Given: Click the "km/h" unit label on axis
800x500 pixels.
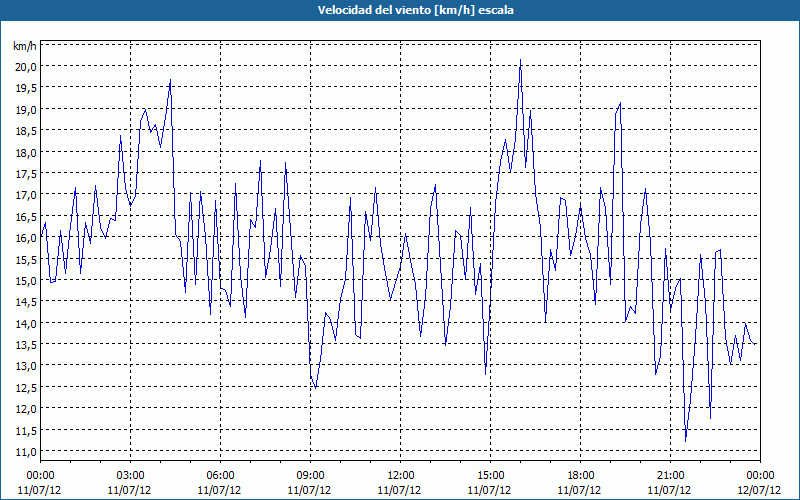Looking at the screenshot, I should click(24, 47).
